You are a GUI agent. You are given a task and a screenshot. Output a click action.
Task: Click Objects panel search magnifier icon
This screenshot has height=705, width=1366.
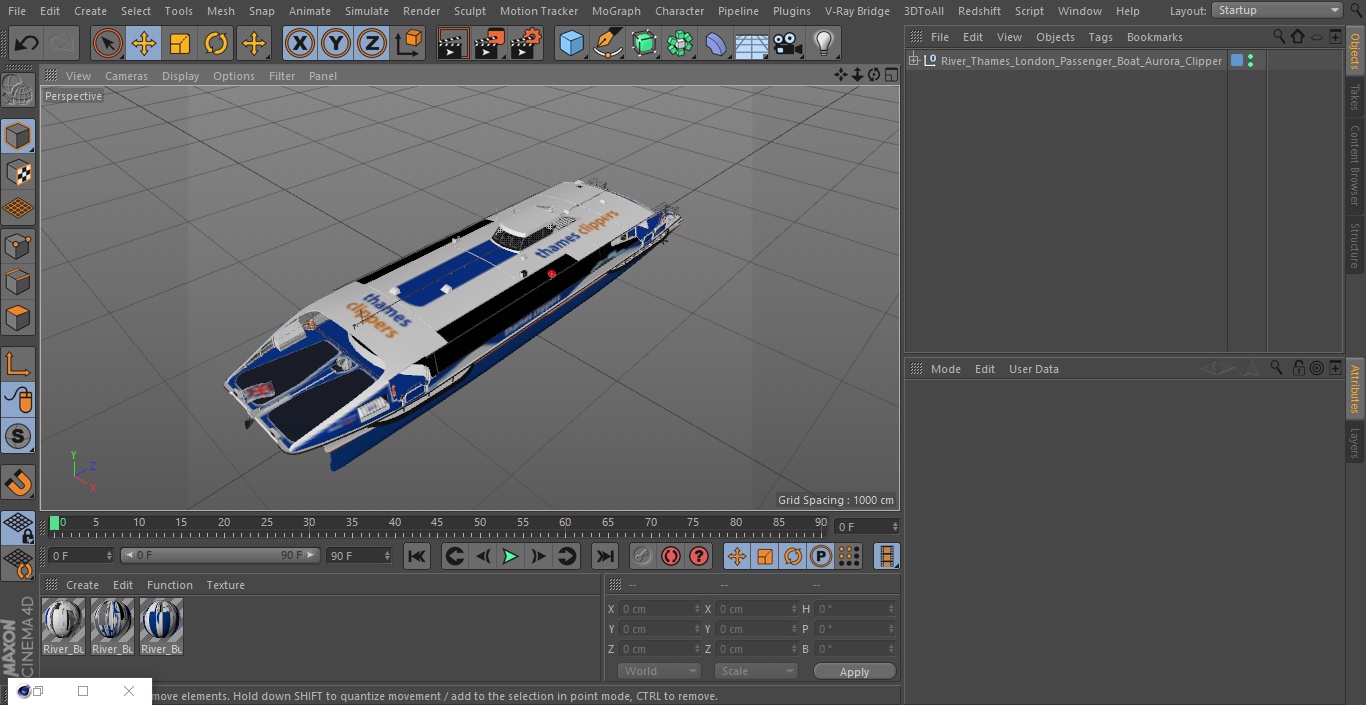pyautogui.click(x=1278, y=37)
